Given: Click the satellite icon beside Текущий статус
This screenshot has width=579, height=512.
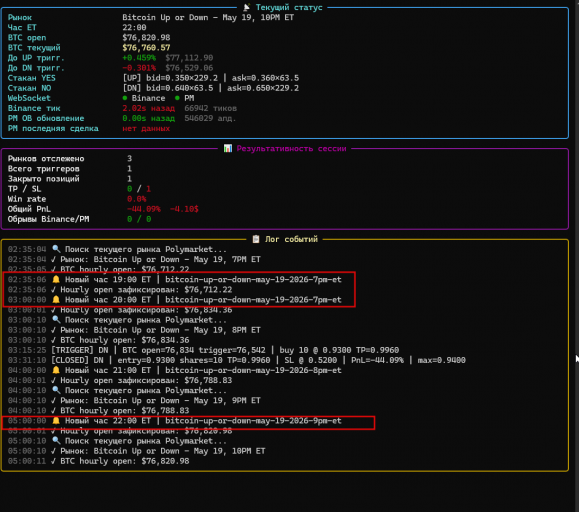Looking at the screenshot, I should point(247,7).
